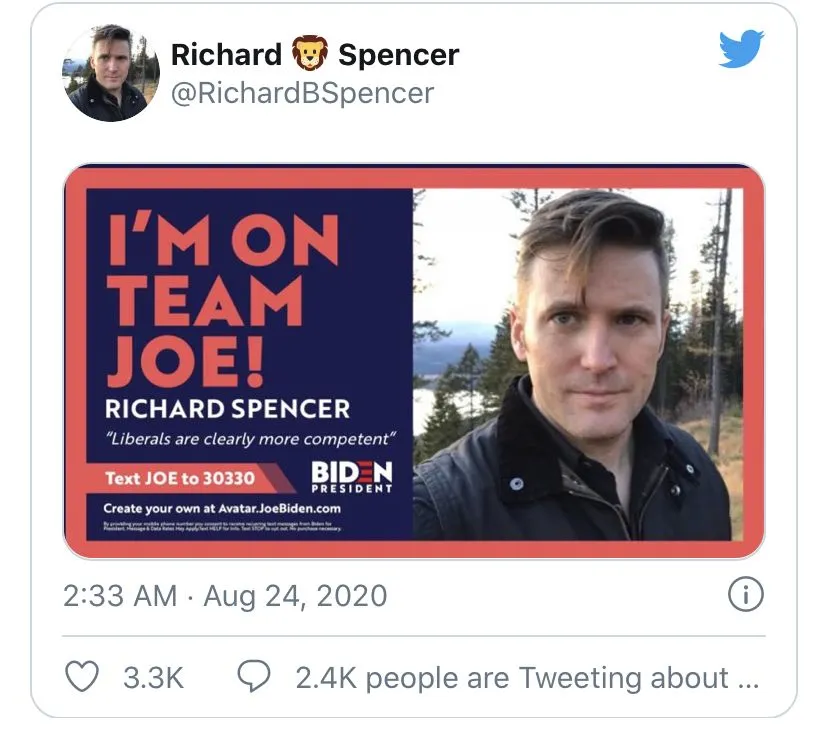This screenshot has height=738, width=828.
Task: Open the @RichardBSpencer handle
Action: tap(302, 93)
